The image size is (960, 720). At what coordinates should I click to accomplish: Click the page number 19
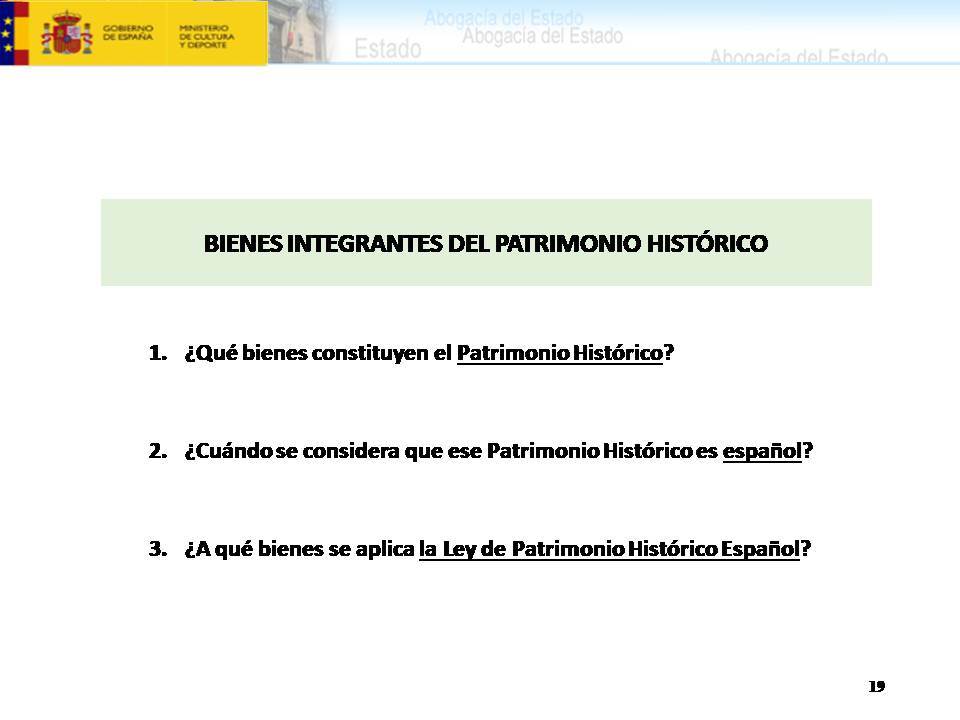click(877, 686)
